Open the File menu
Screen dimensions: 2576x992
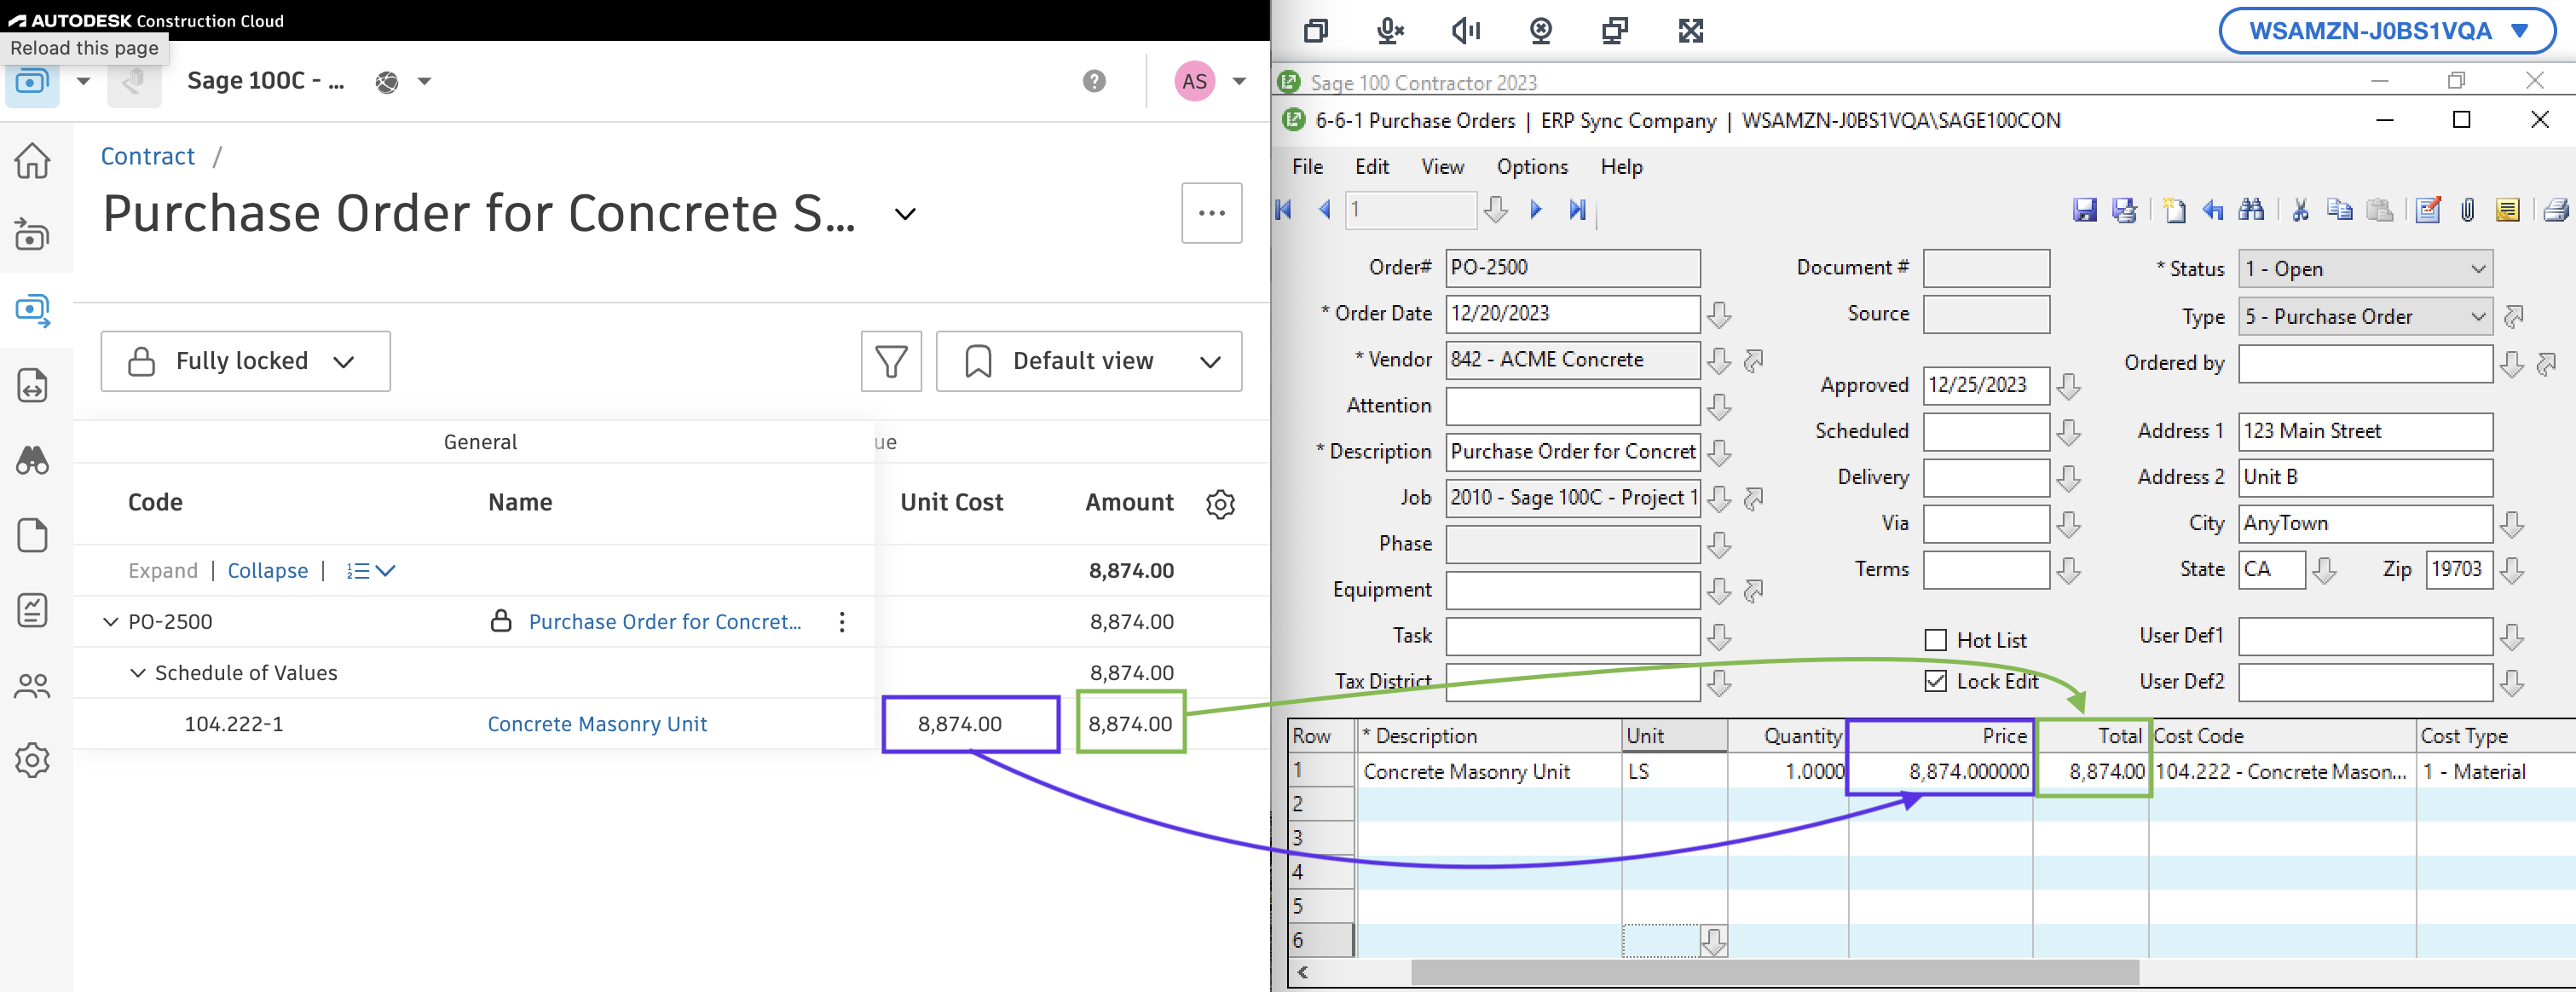(x=1307, y=167)
